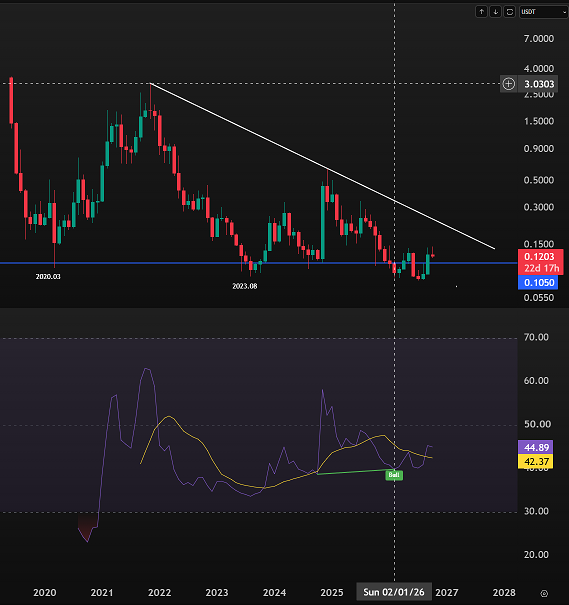Click the up arrow button near USDT
The image size is (569, 605).
481,12
